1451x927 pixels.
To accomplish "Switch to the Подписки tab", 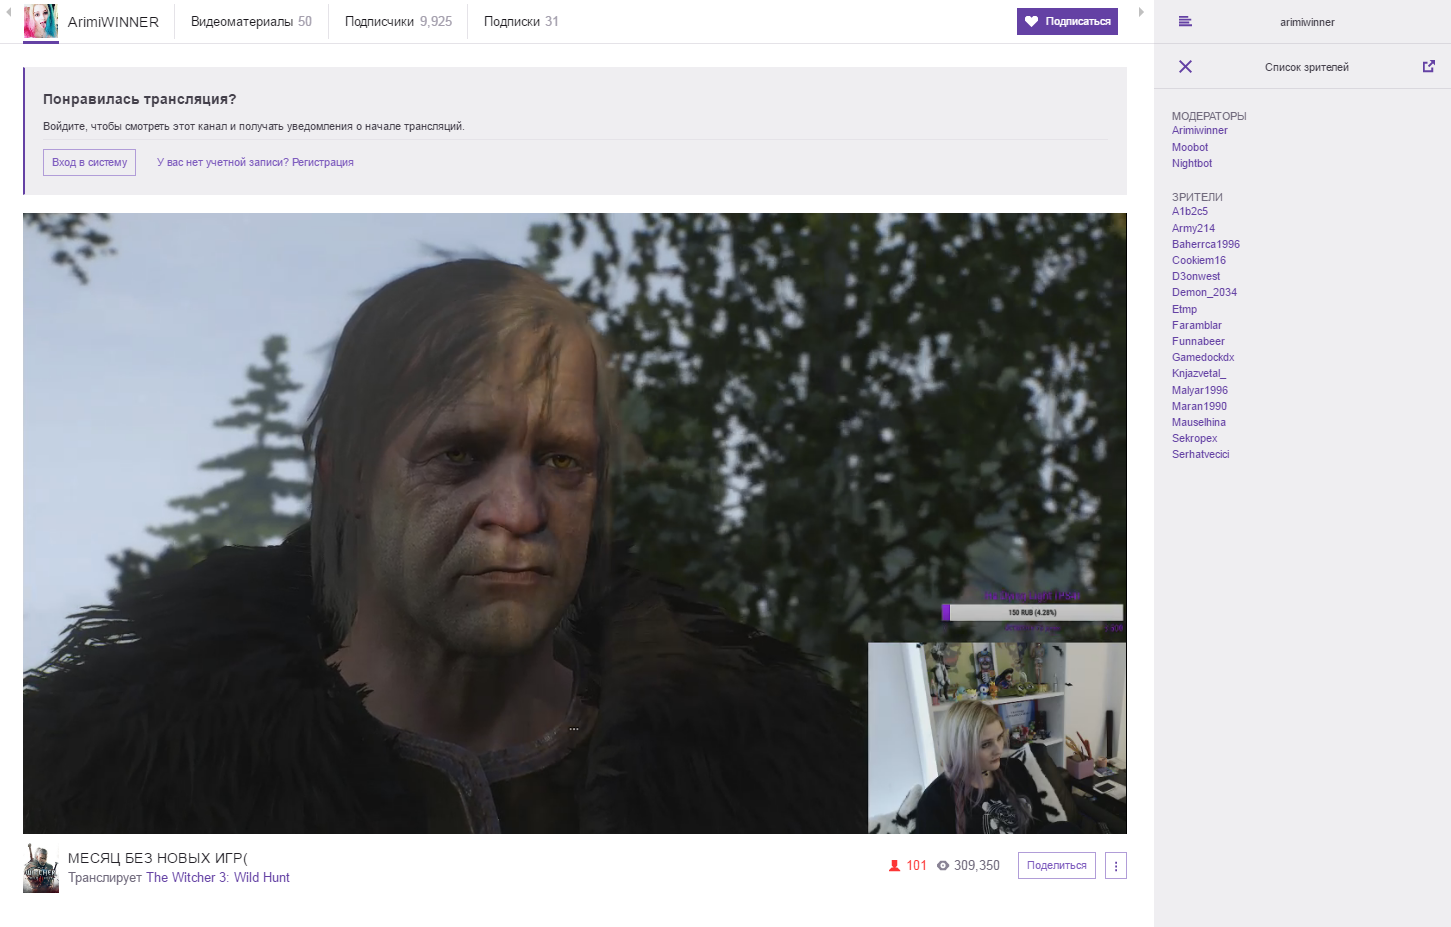I will click(x=521, y=21).
